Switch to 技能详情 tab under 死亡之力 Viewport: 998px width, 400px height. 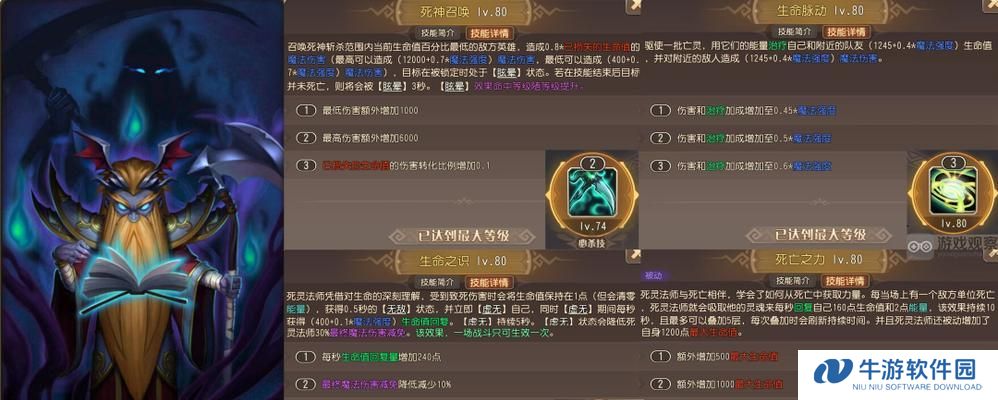point(846,282)
